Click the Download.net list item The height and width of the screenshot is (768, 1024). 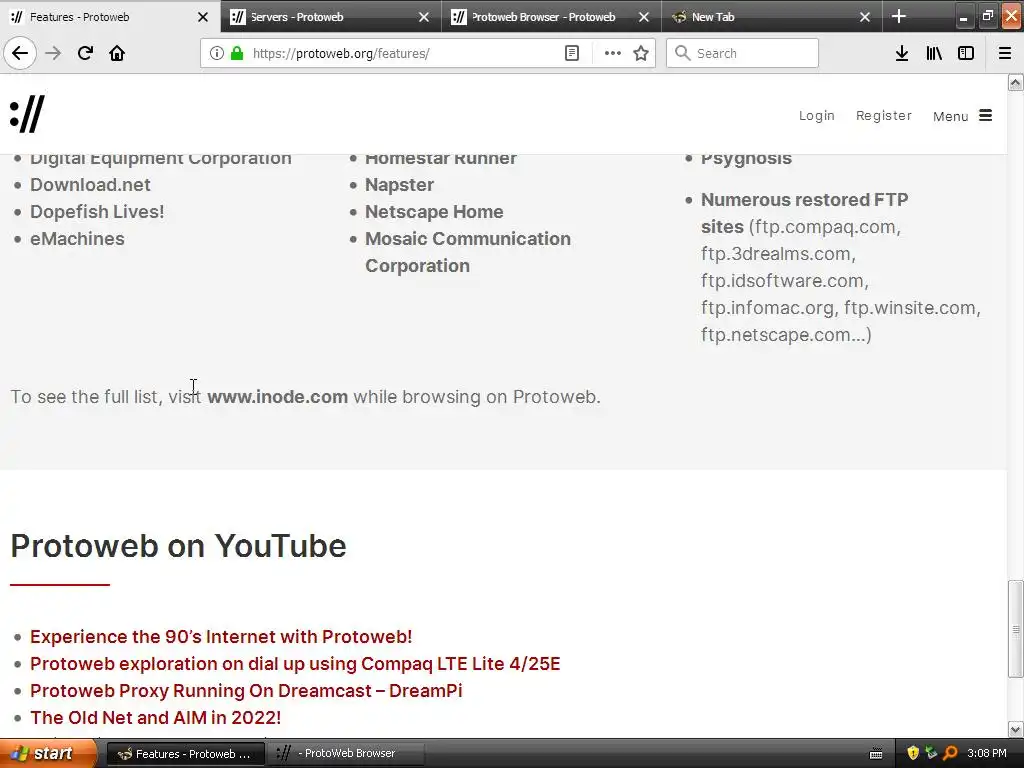(x=90, y=185)
